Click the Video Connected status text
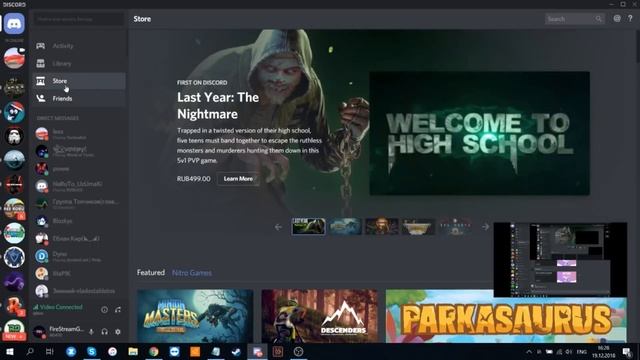 click(61, 307)
